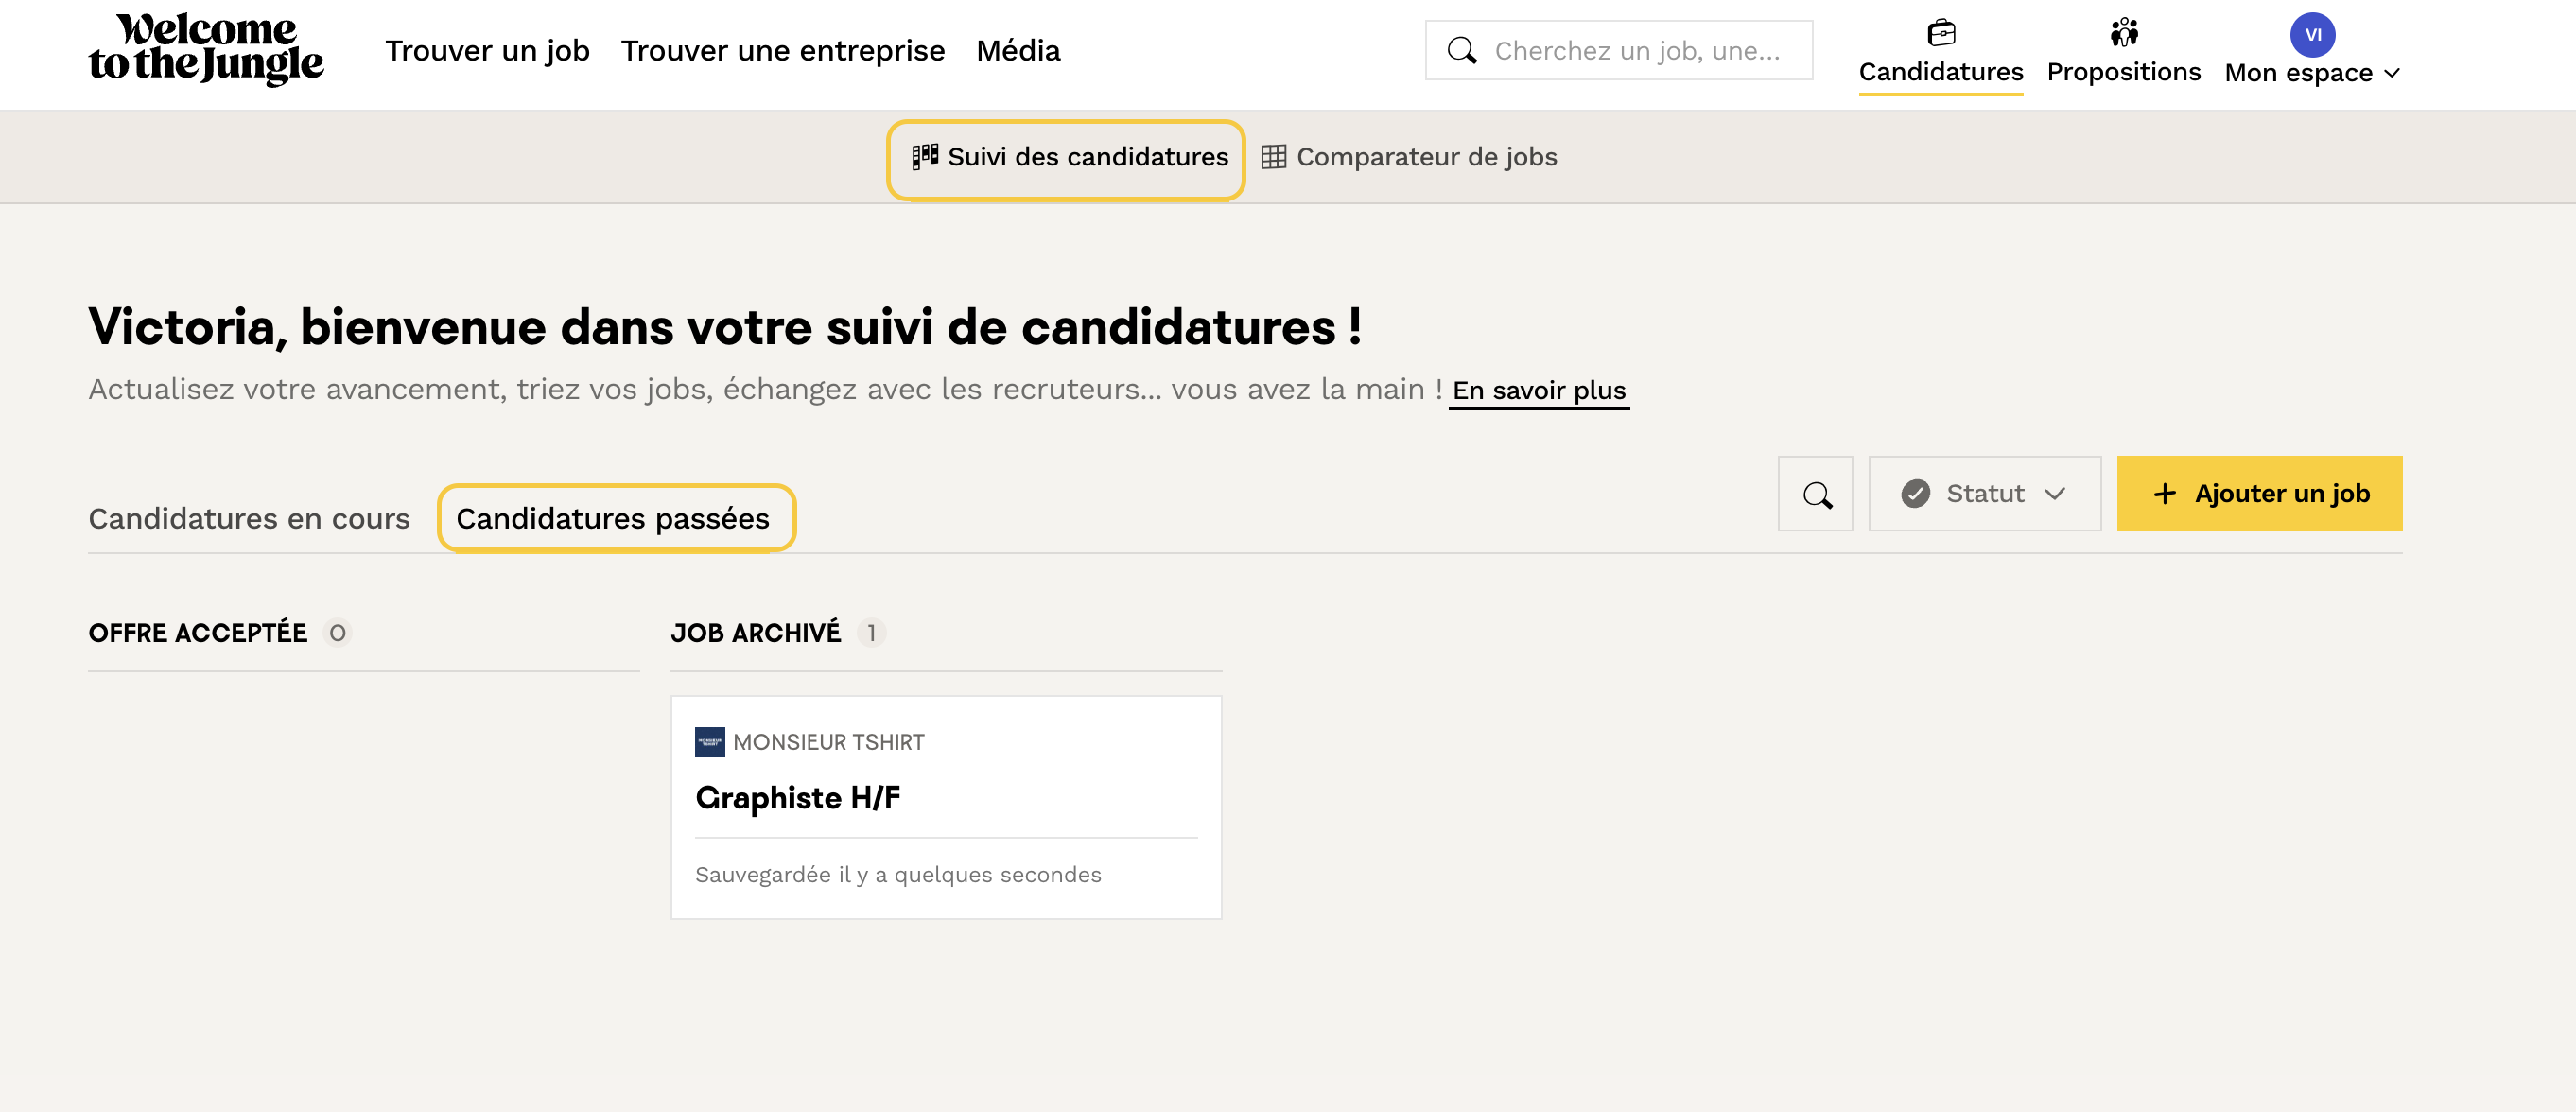This screenshot has height=1112, width=2576.
Task: Go to the Média section
Action: tap(1017, 51)
